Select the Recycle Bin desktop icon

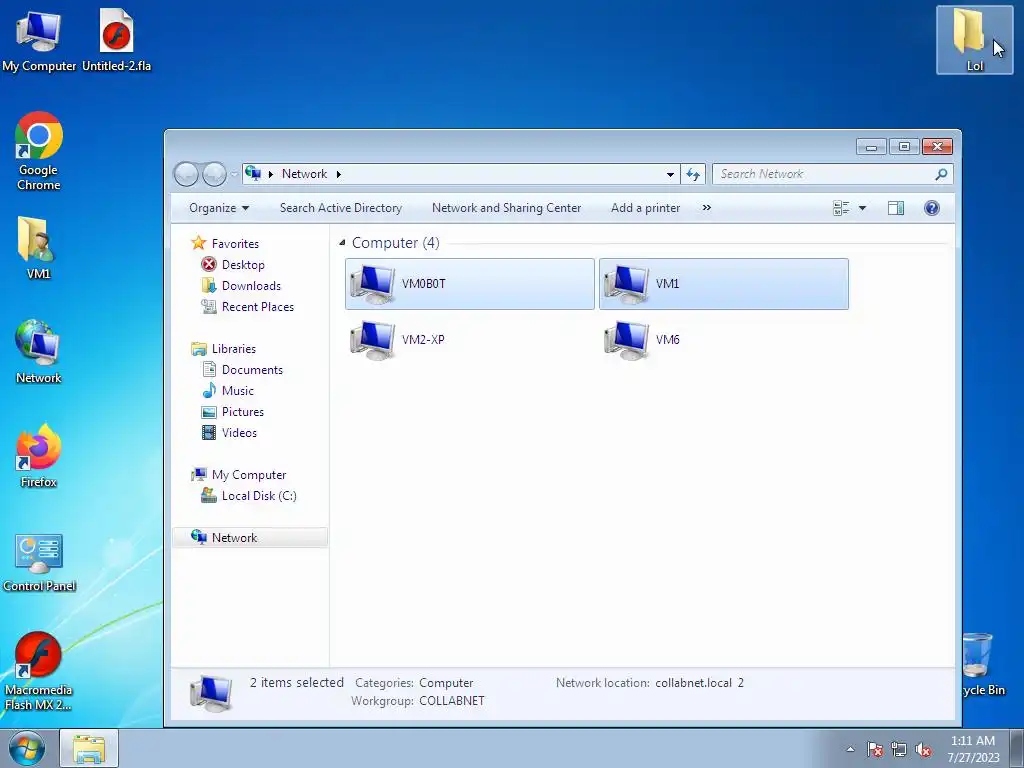[x=983, y=665]
